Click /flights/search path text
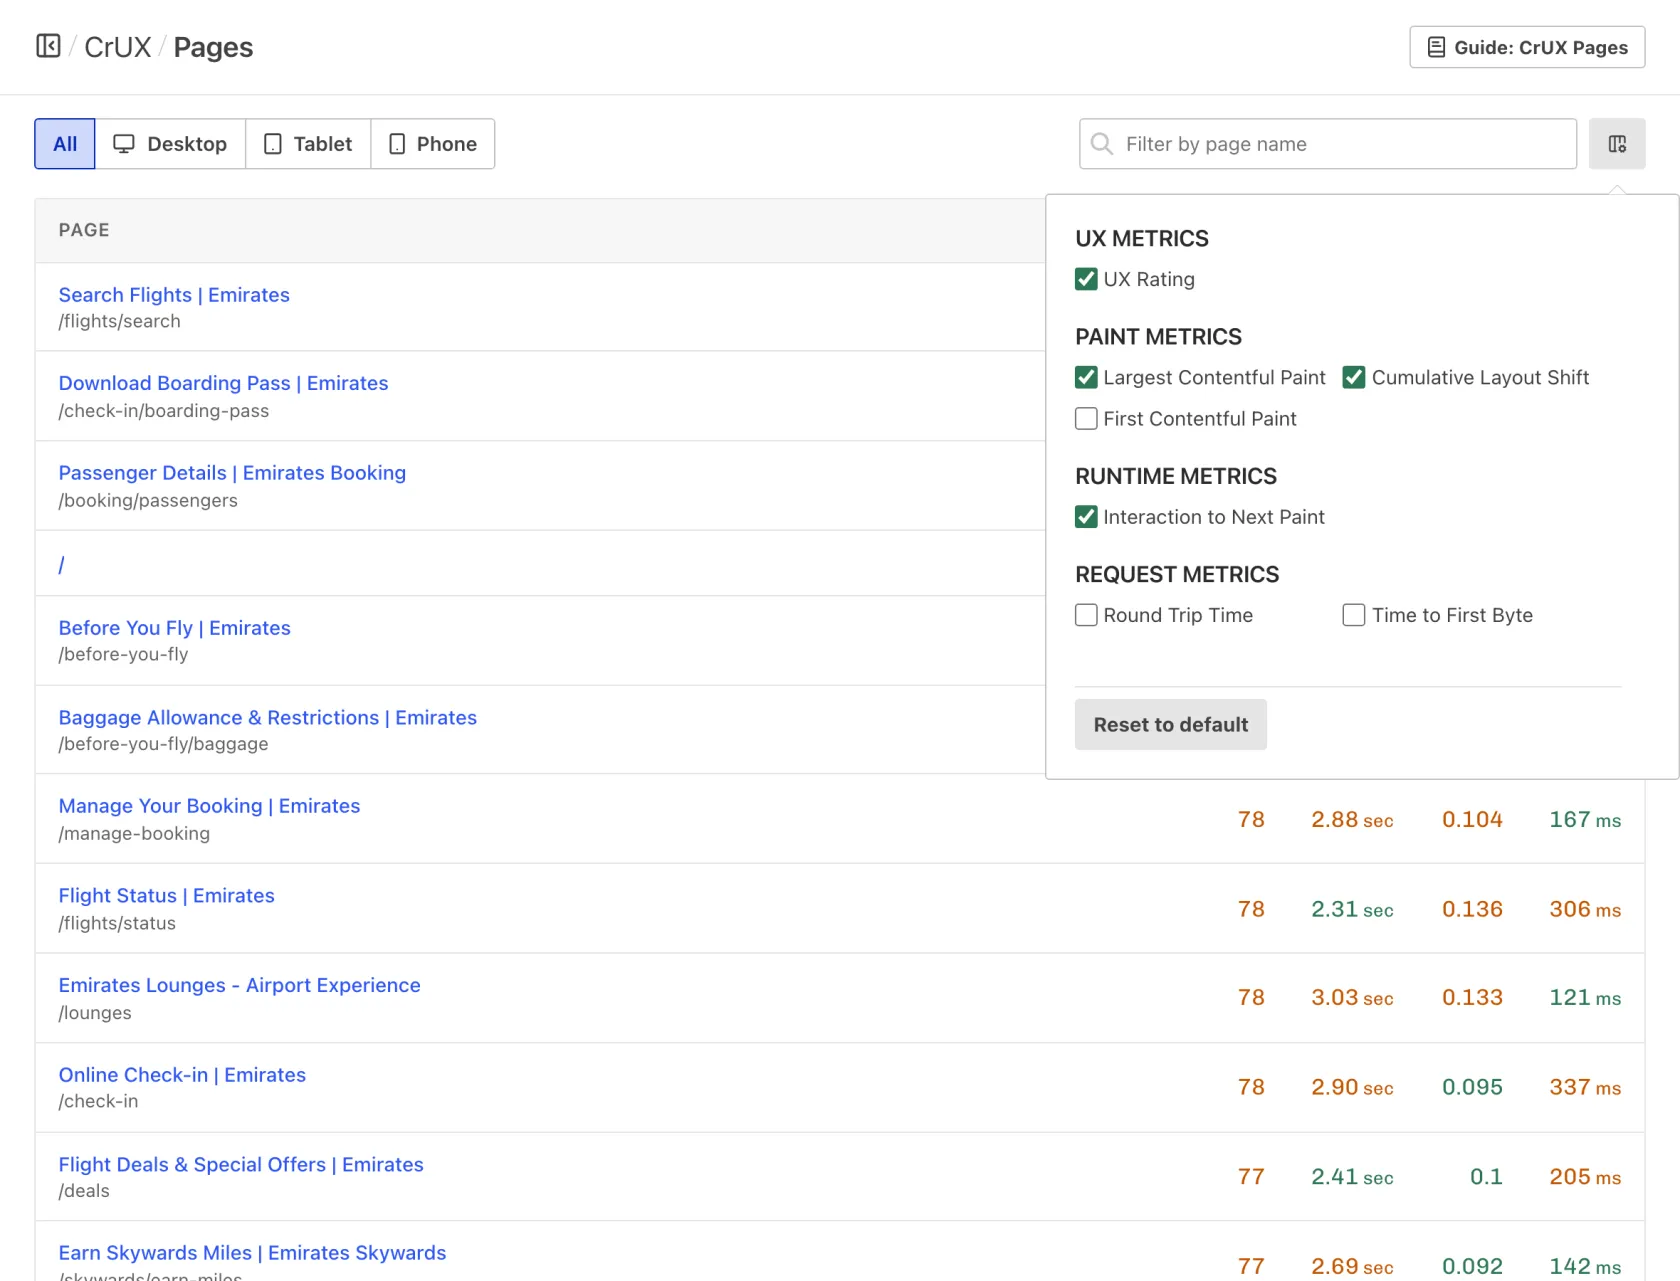The width and height of the screenshot is (1680, 1281). coord(119,321)
